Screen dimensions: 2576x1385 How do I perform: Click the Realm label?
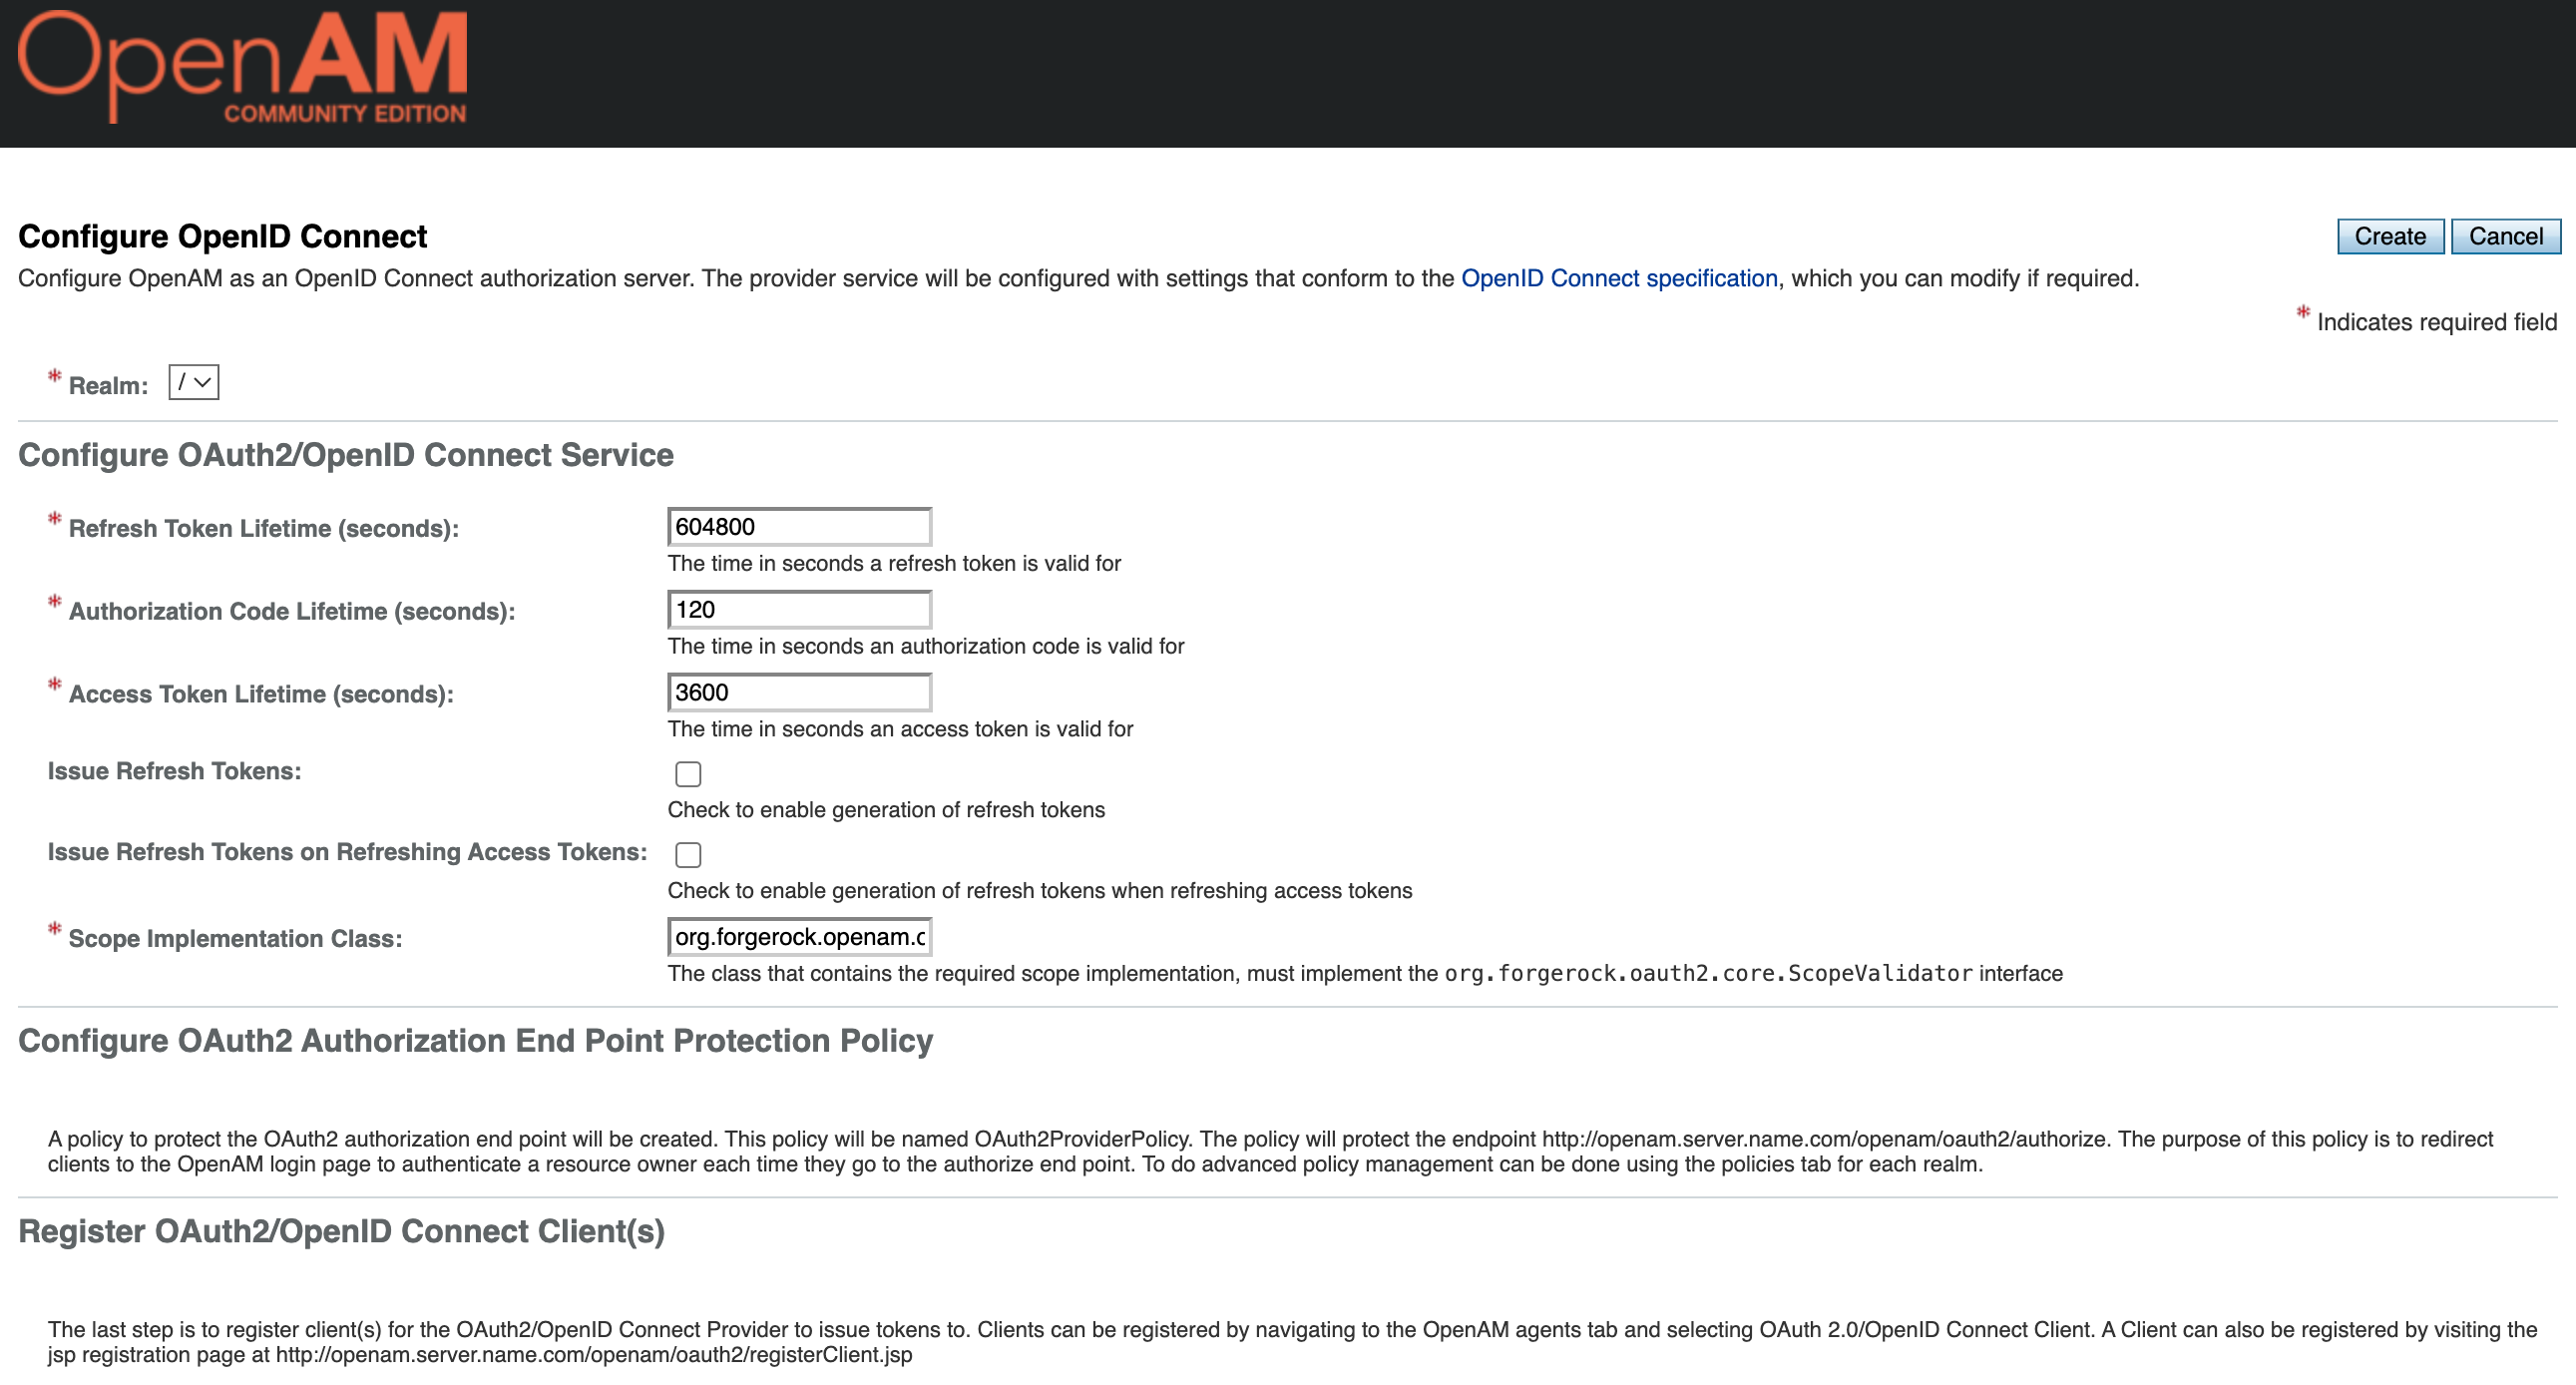click(x=108, y=386)
